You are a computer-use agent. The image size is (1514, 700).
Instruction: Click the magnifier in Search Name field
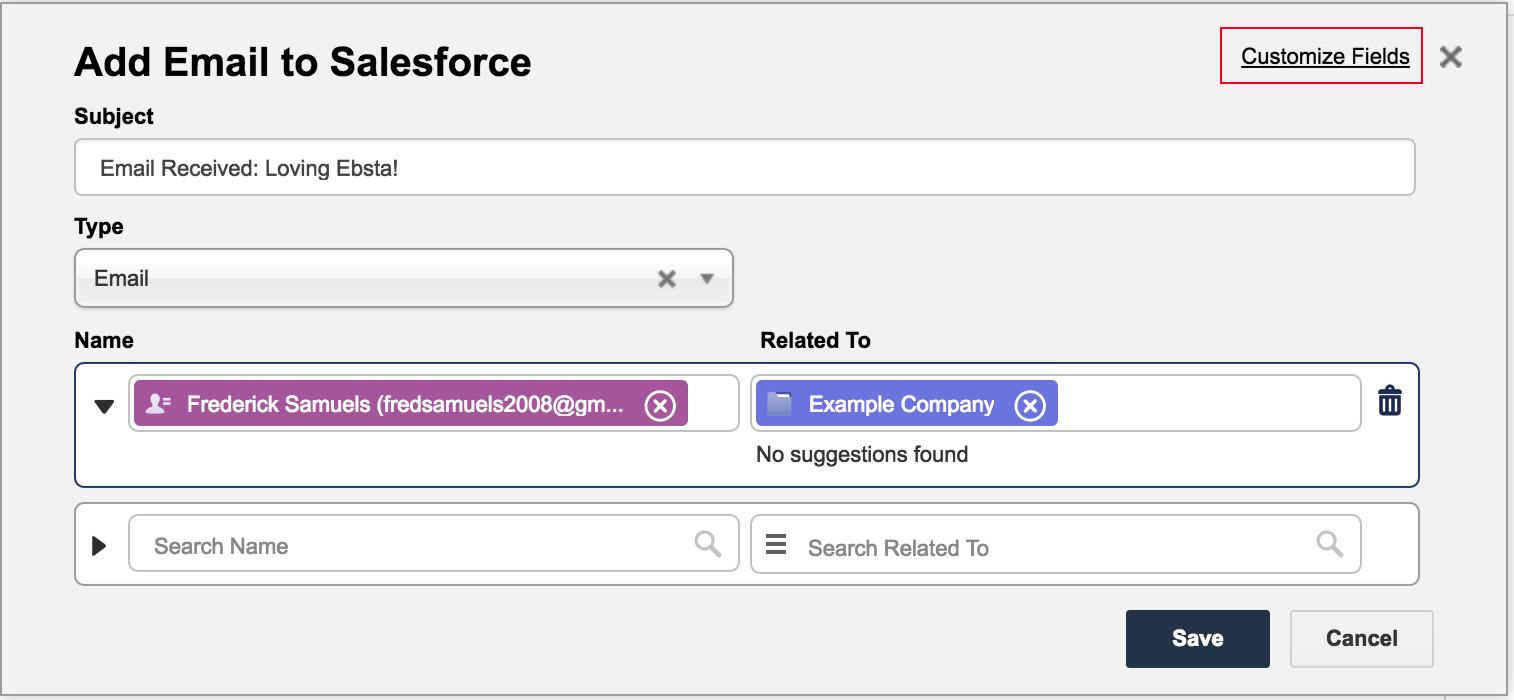708,543
